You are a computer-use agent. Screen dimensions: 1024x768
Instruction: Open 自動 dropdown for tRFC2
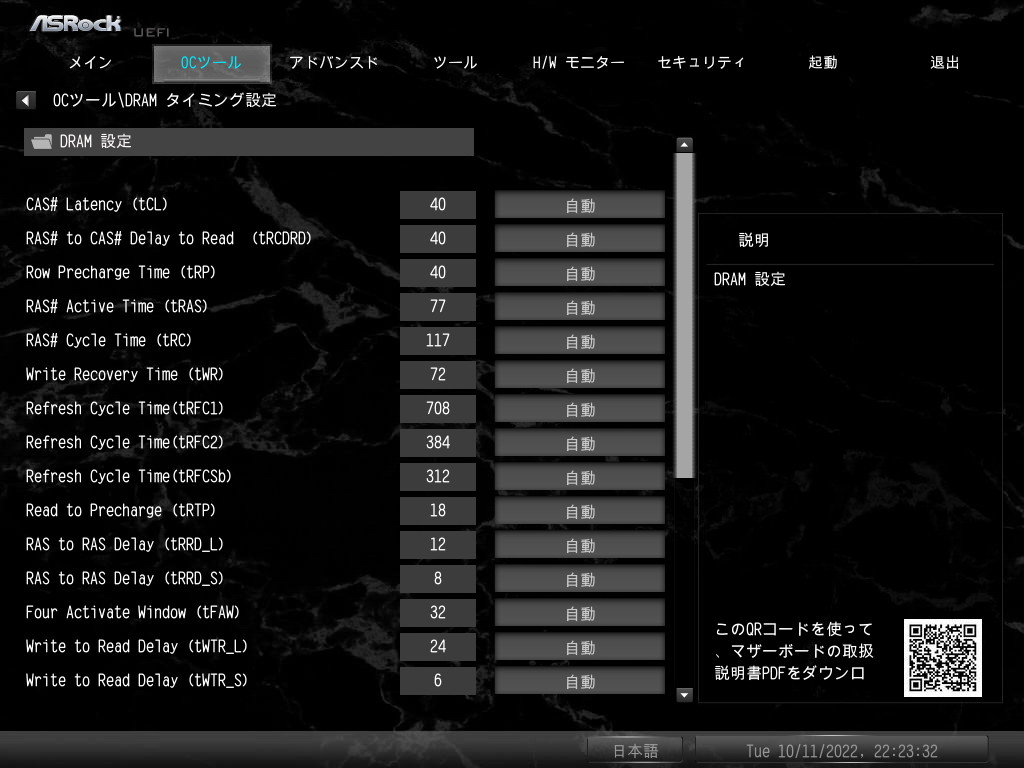(580, 443)
